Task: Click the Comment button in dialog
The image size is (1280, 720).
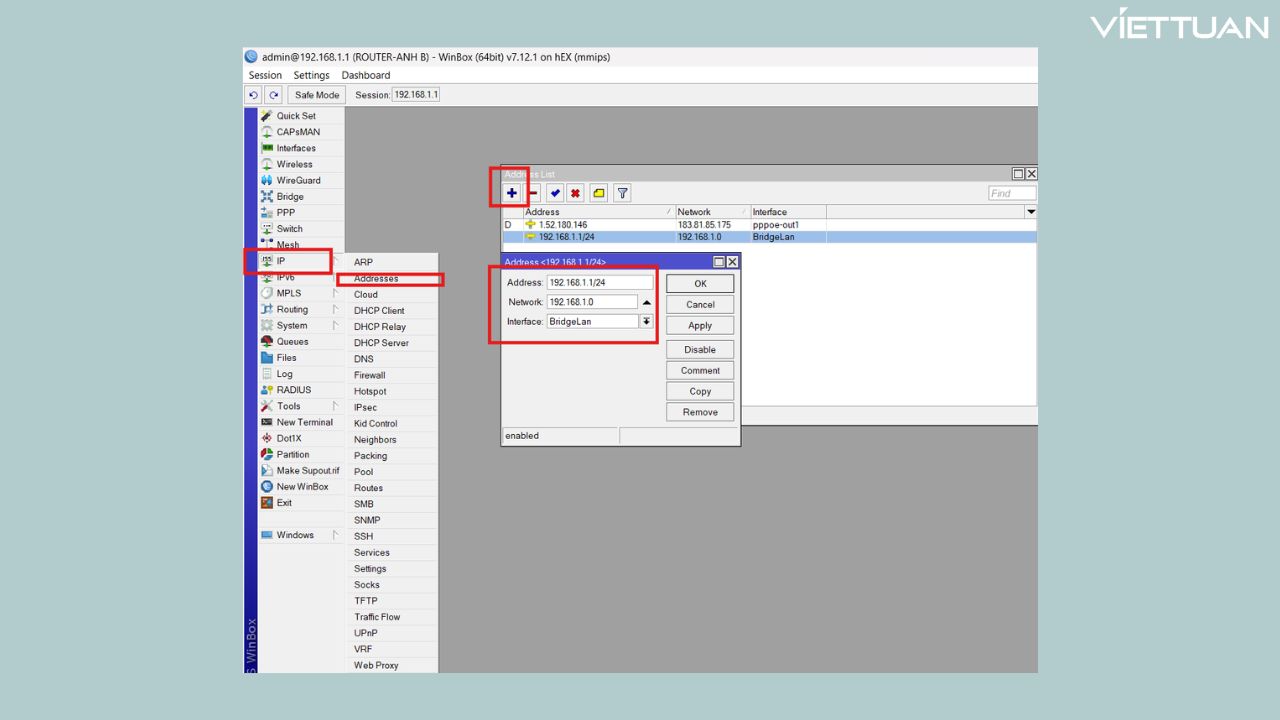Action: 700,370
